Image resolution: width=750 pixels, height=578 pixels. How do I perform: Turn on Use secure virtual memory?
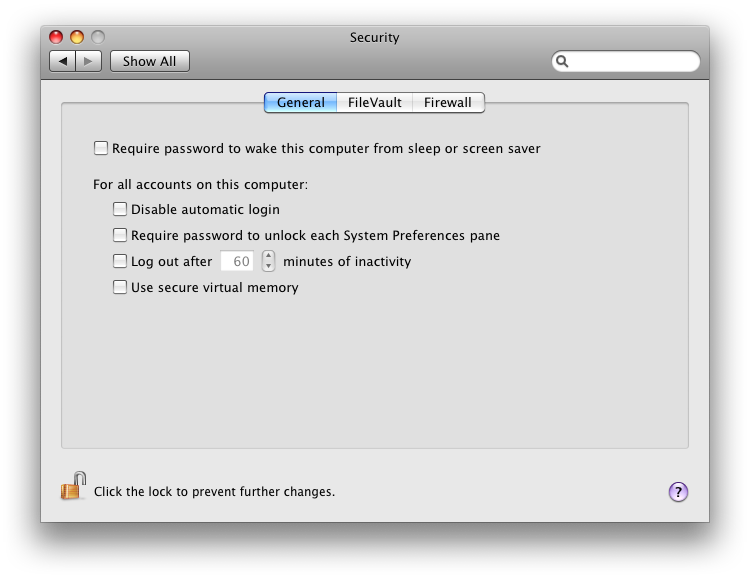tap(120, 288)
